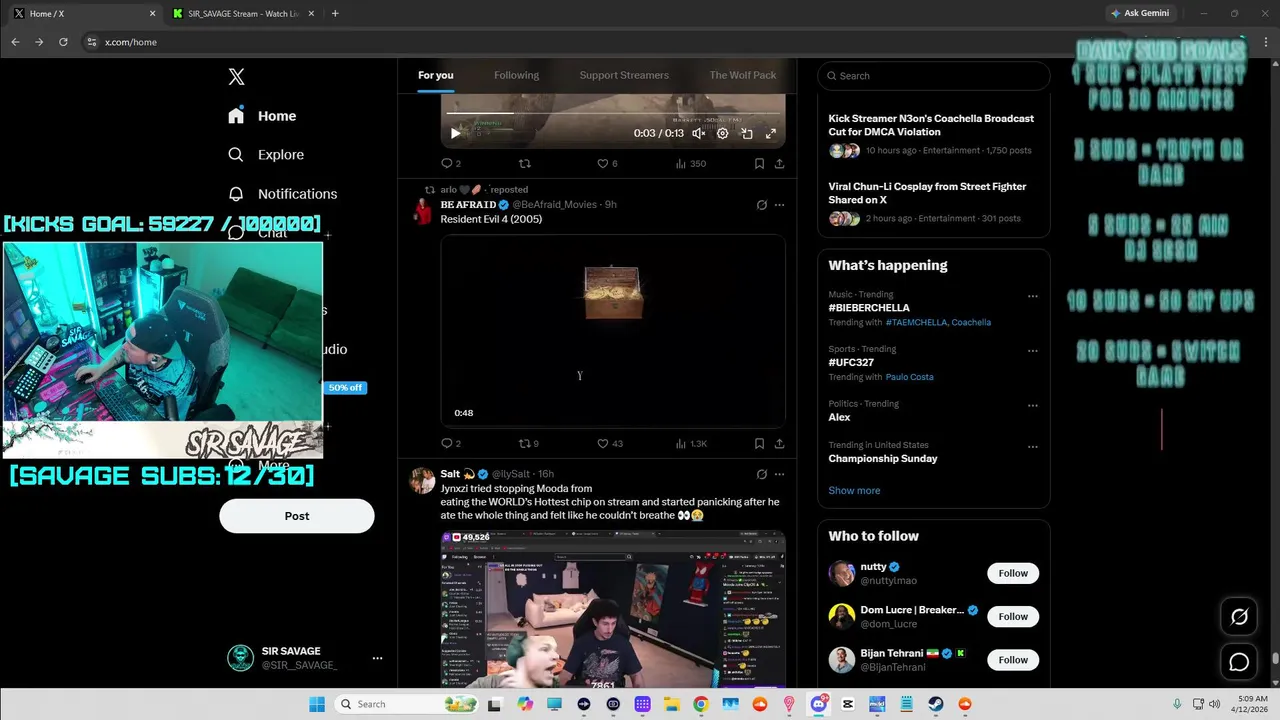The width and height of the screenshot is (1280, 720).
Task: Open options for Championship Sunday trend
Action: tap(1033, 447)
